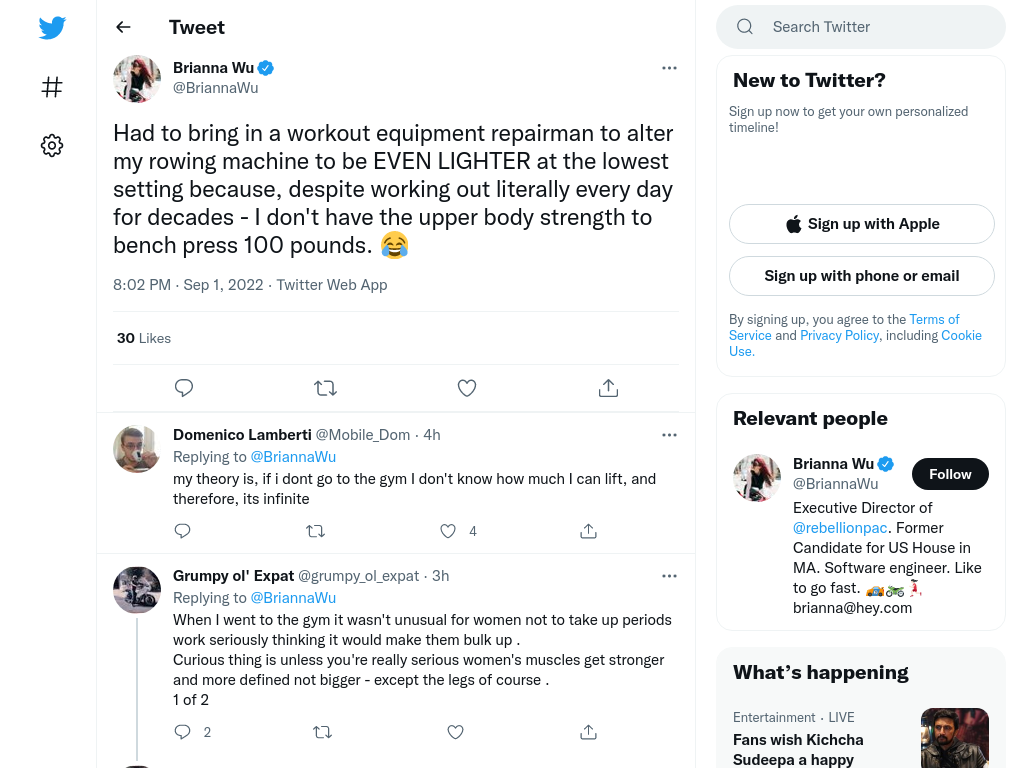Open more options on Domenico Lamberti's reply
This screenshot has height=768, width=1024.
click(x=669, y=435)
